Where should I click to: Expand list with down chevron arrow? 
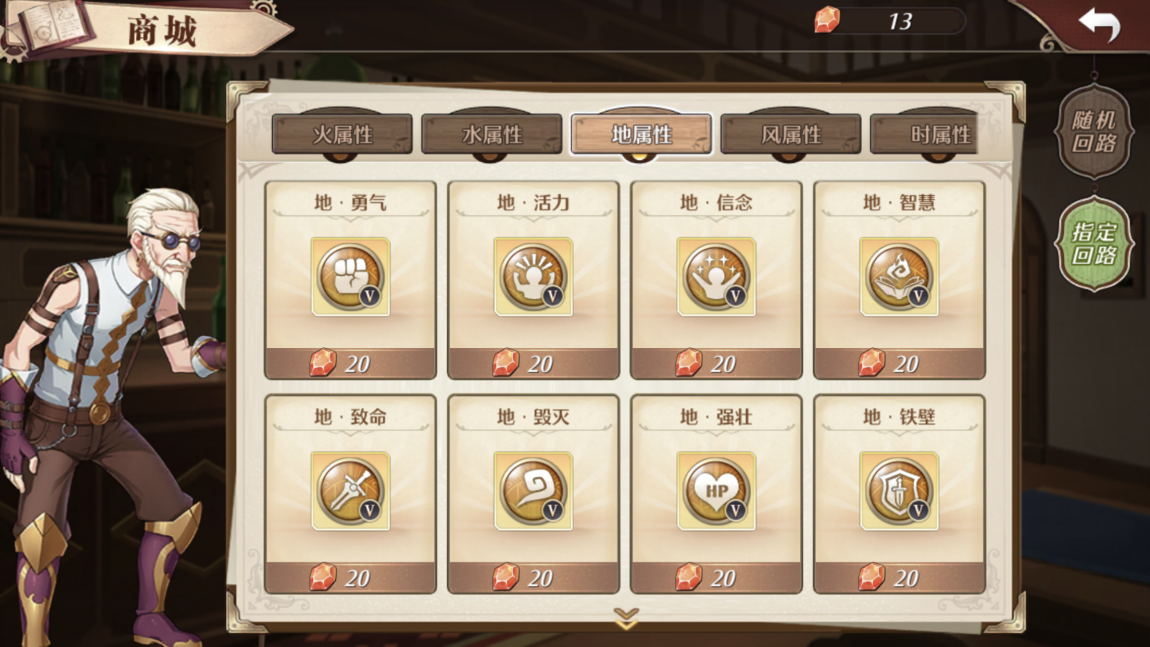[x=626, y=618]
